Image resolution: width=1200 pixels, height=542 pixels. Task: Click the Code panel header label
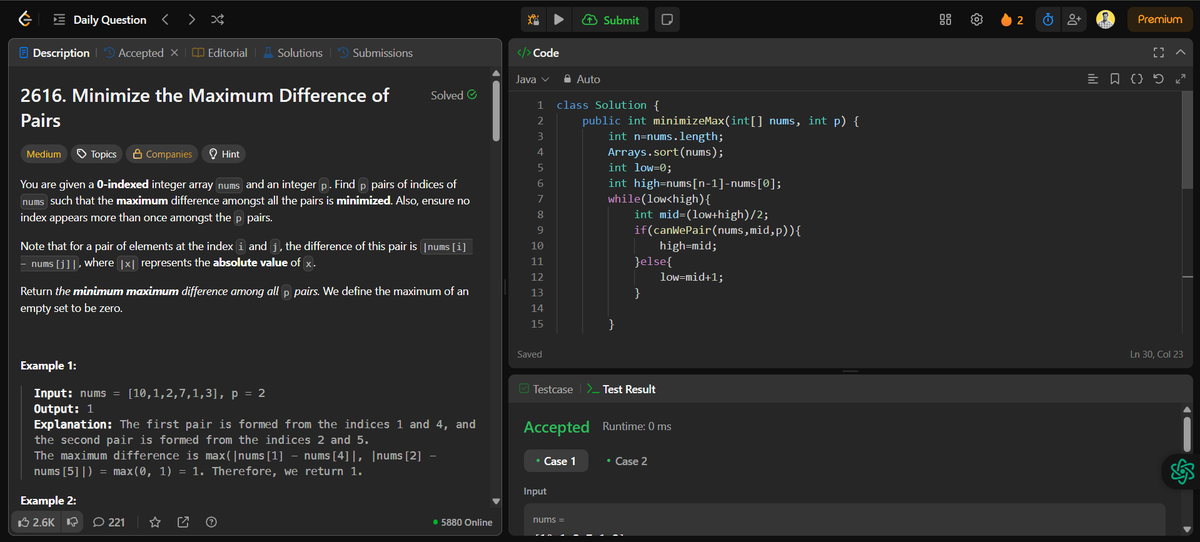pyautogui.click(x=538, y=53)
